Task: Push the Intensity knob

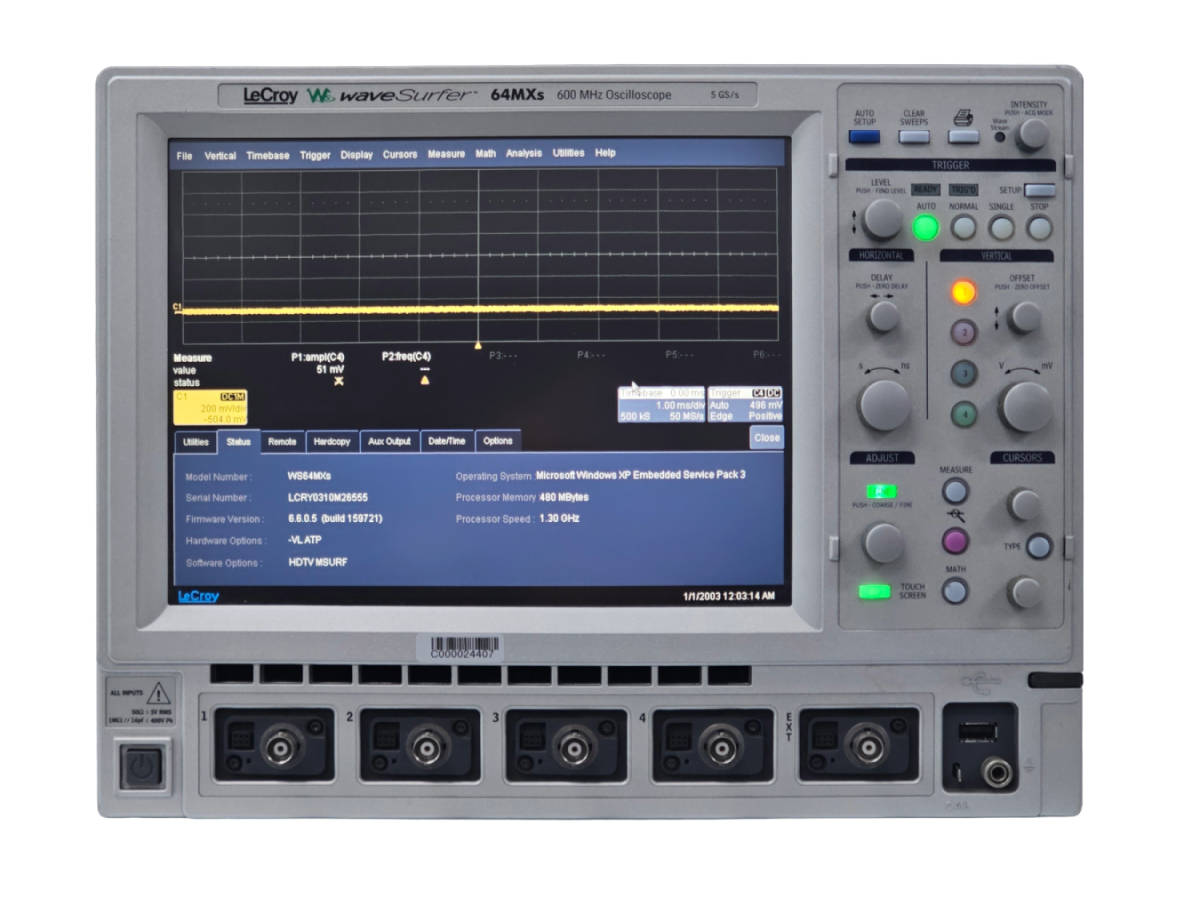Action: point(1032,134)
